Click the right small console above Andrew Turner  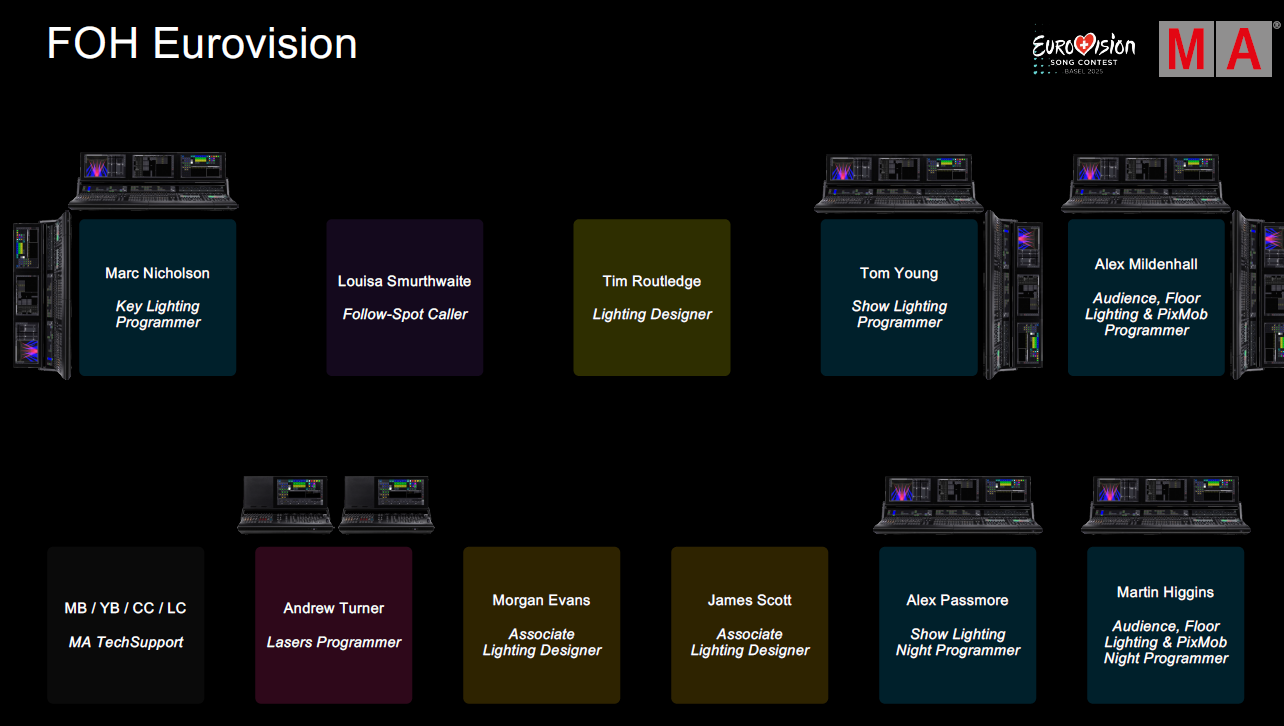(387, 504)
